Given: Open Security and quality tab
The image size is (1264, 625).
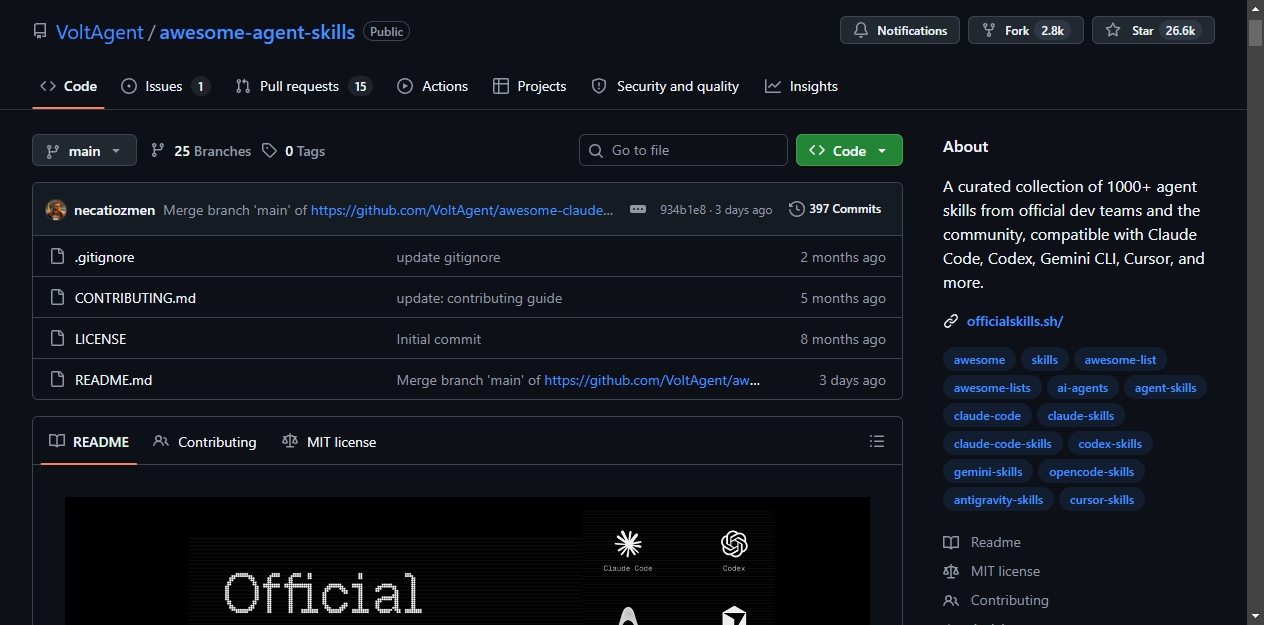Looking at the screenshot, I should [665, 86].
